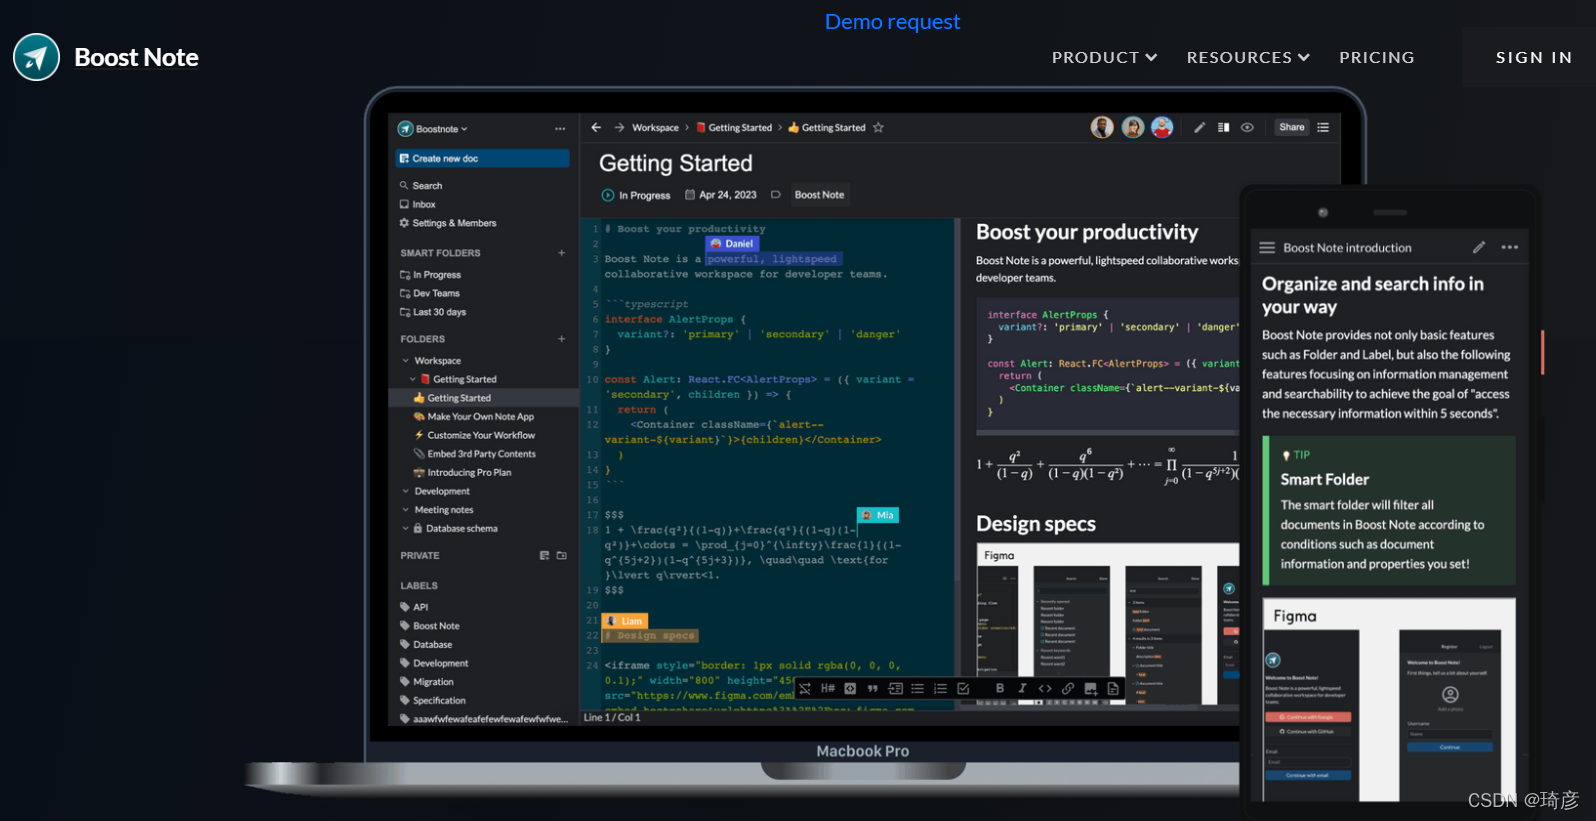Screen dimensions: 1596x821
Task: Expand the Database schema folder
Action: [406, 529]
